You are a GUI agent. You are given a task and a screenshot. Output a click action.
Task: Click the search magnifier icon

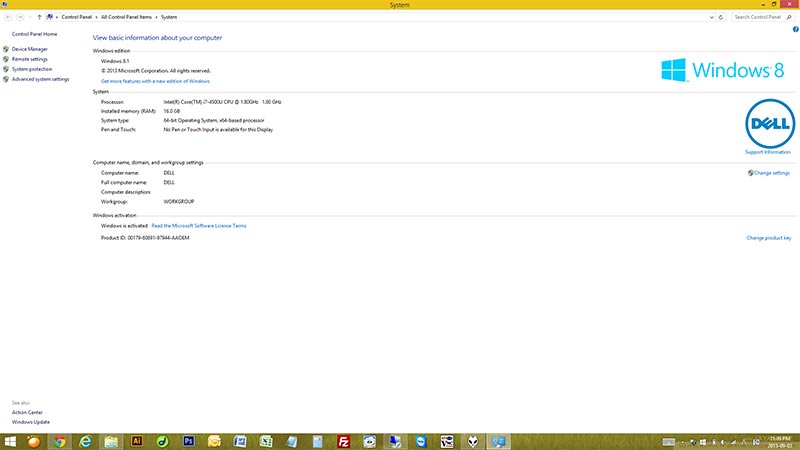(789, 17)
